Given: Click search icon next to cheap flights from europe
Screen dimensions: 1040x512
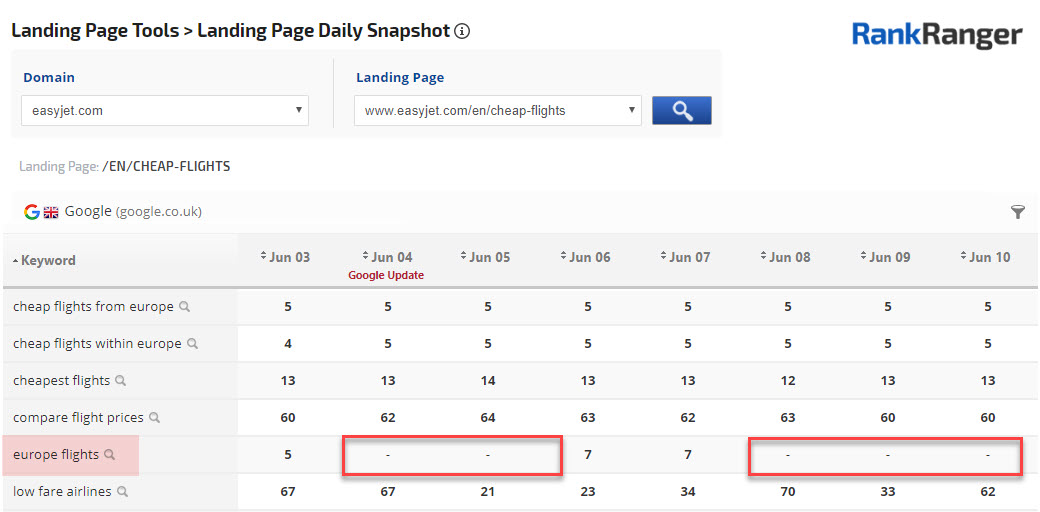Looking at the screenshot, I should pos(184,307).
